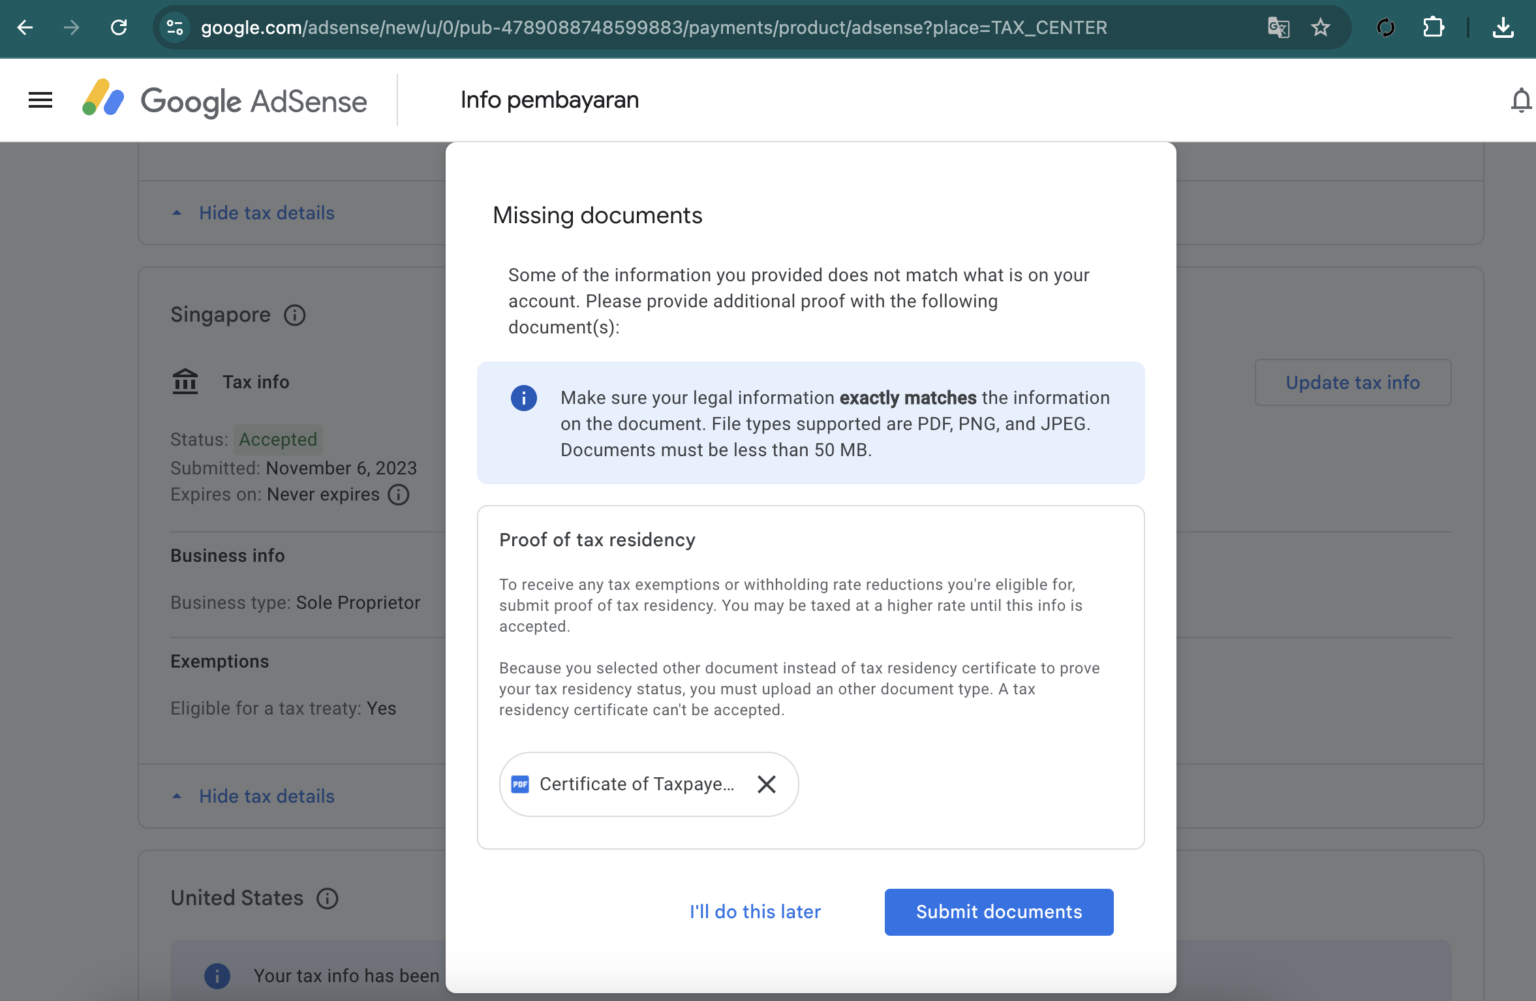This screenshot has width=1536, height=1001.
Task: Click the info icon next to United States
Action: 327,898
